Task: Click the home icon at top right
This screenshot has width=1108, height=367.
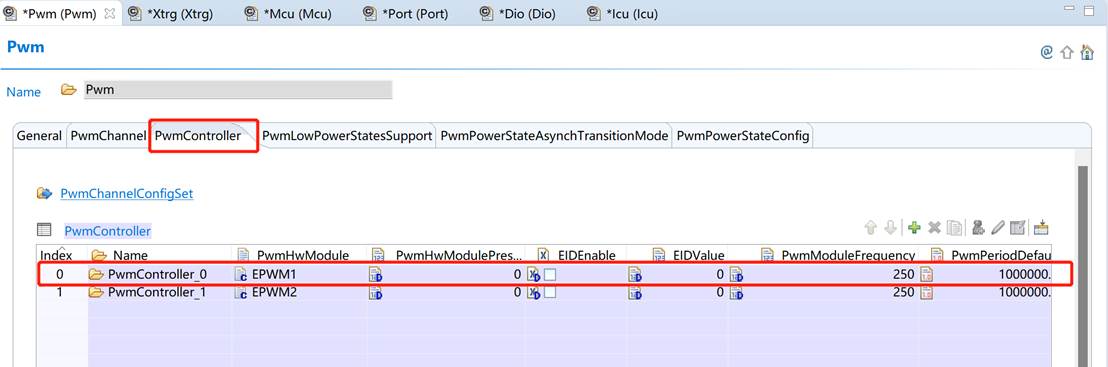Action: 1088,52
